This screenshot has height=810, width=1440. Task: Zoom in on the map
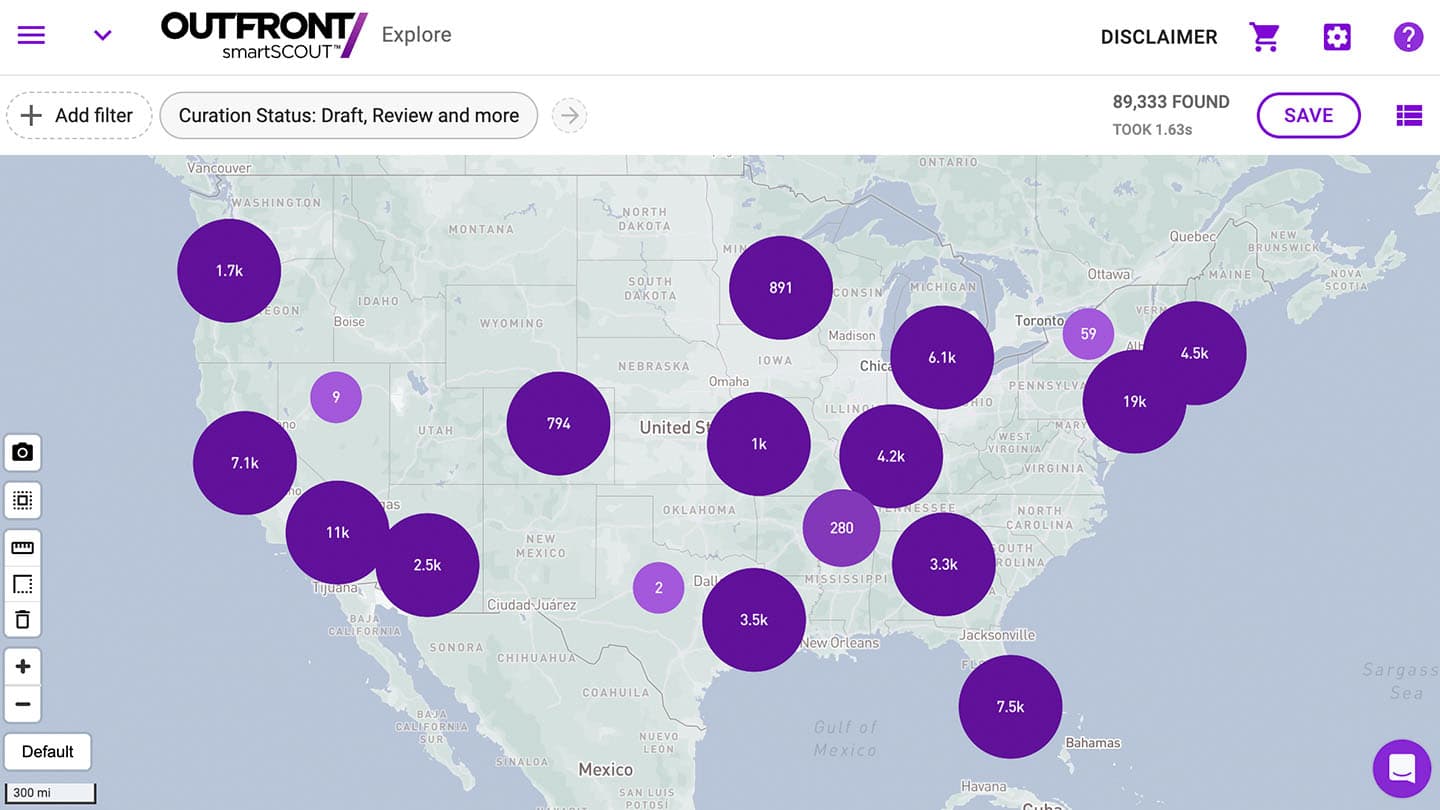22,667
